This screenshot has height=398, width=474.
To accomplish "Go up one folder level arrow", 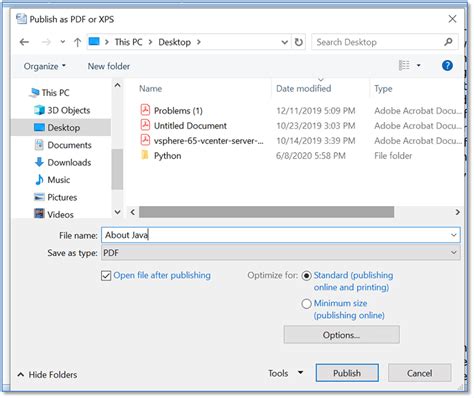I will click(x=77, y=42).
